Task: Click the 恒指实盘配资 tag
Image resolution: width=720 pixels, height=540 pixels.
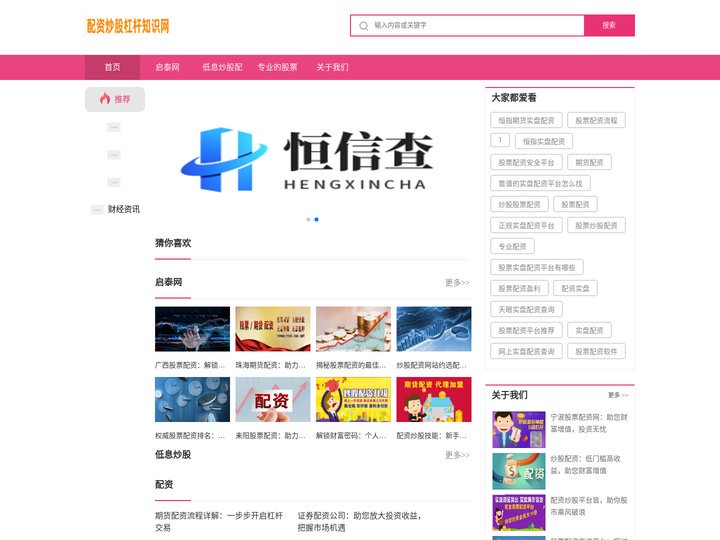Action: coord(544,141)
